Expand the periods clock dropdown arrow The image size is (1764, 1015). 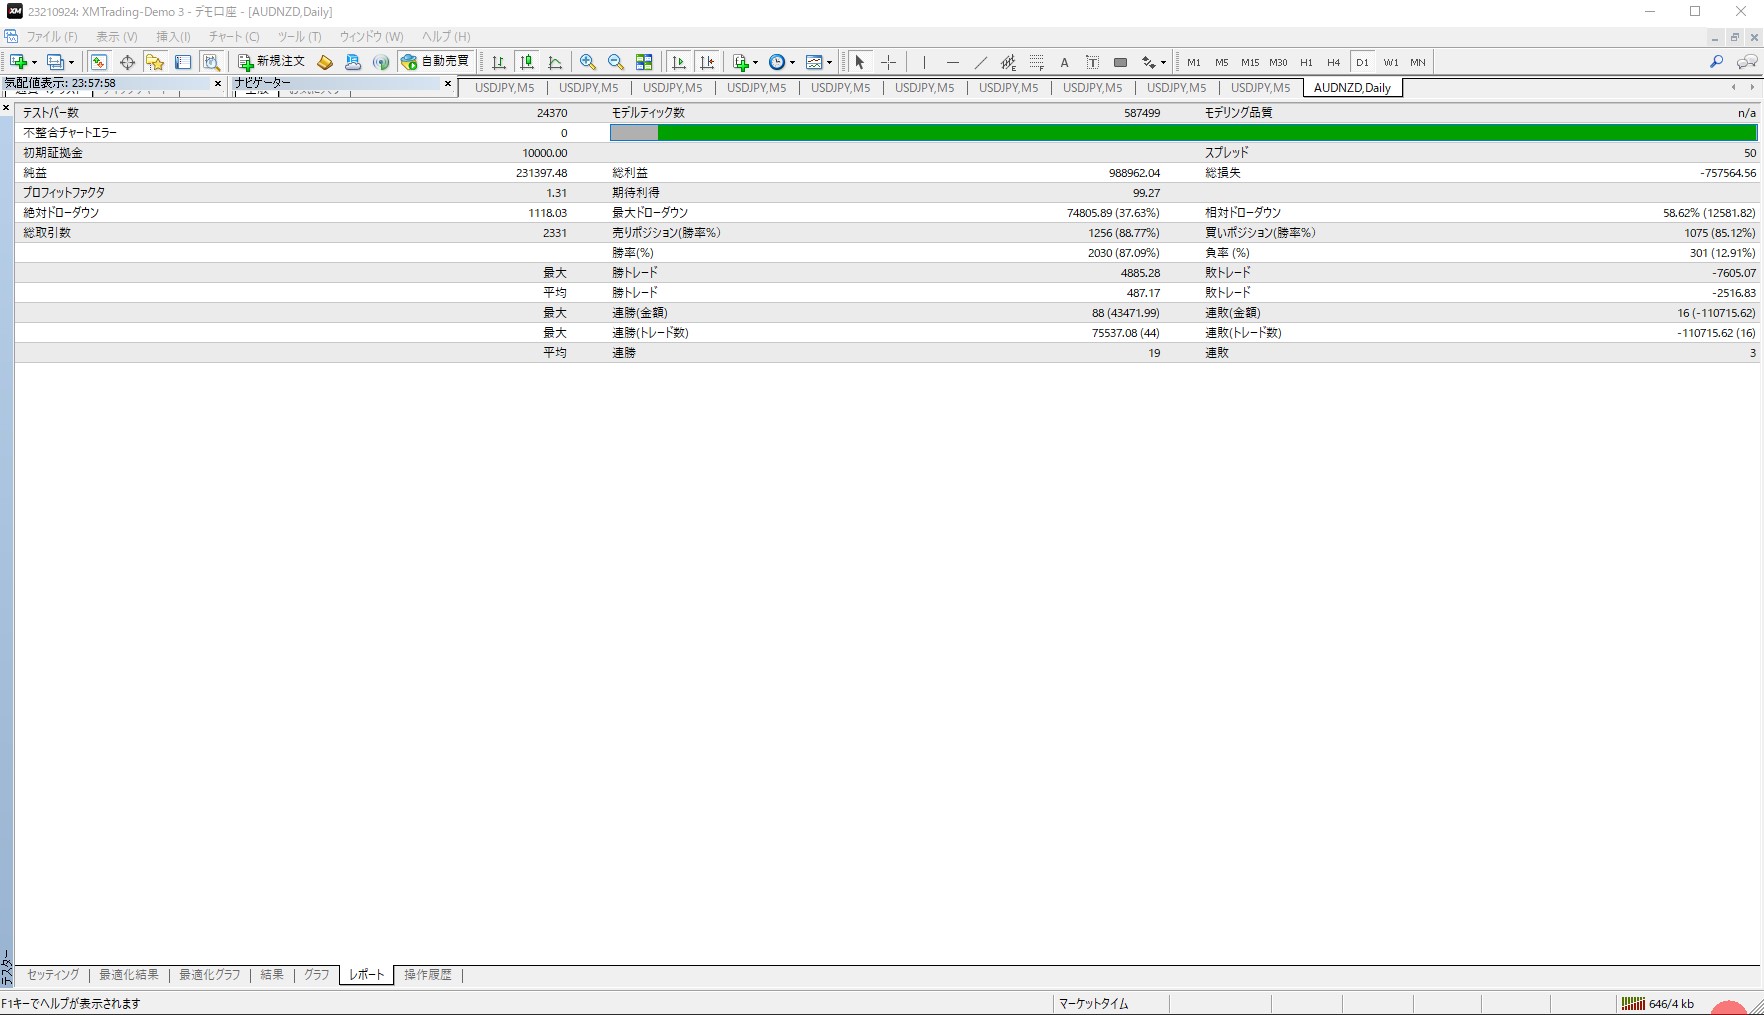[x=792, y=62]
